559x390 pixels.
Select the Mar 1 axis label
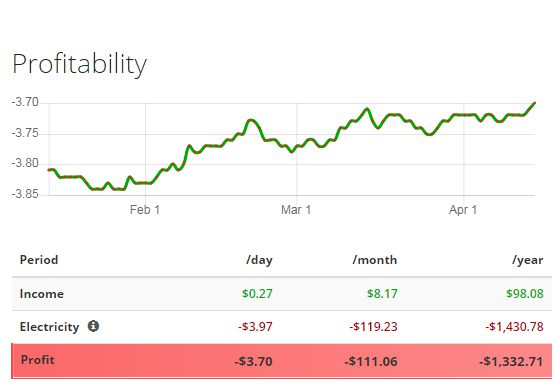(296, 210)
